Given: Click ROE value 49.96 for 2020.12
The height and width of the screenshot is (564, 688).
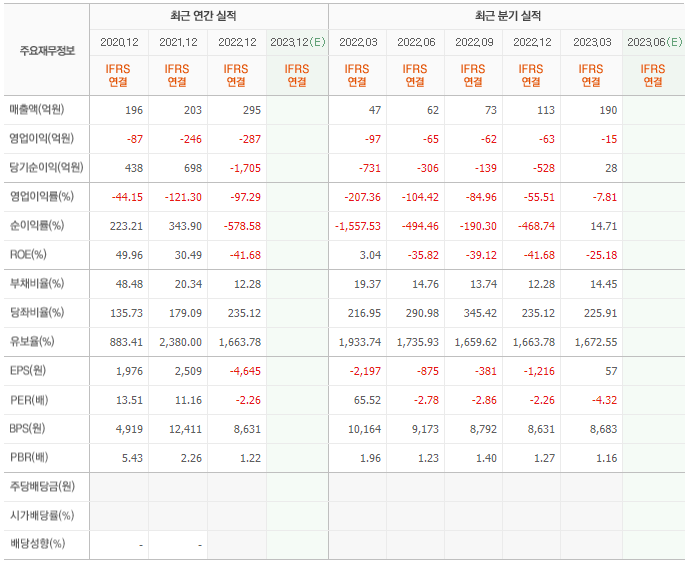Looking at the screenshot, I should 129,255.
